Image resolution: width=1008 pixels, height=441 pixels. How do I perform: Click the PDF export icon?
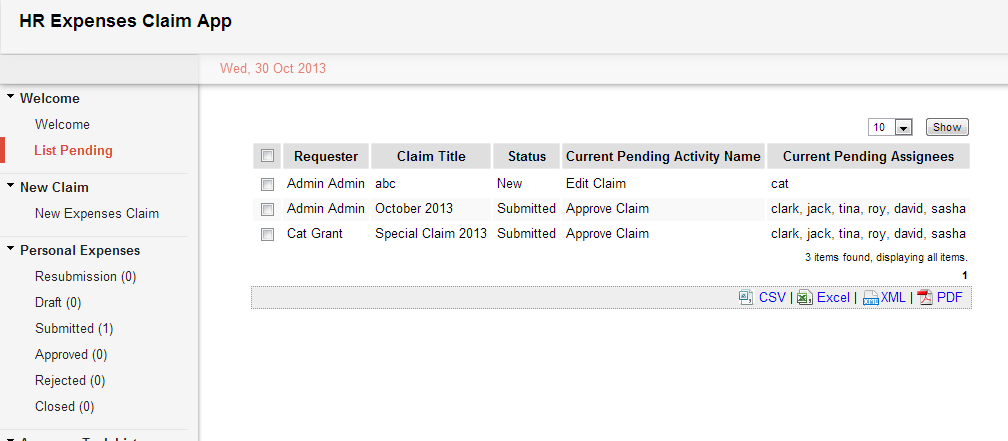[925, 298]
